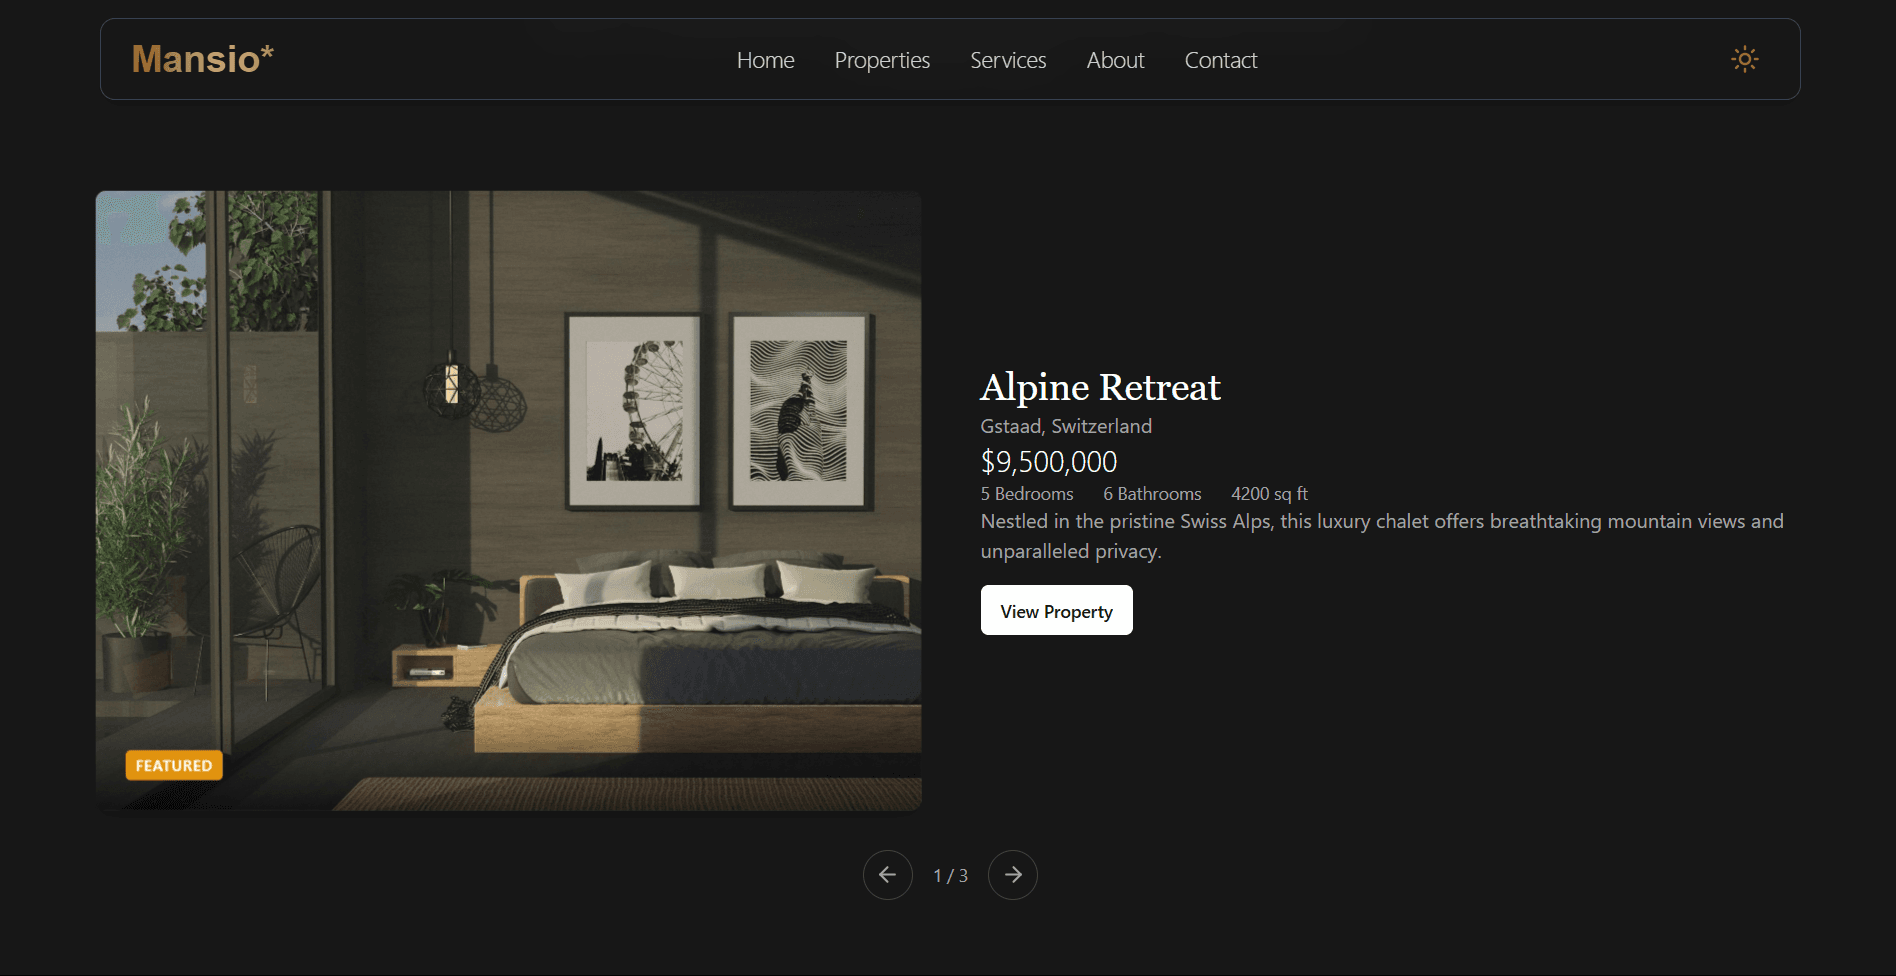Open the Contact nav link
The height and width of the screenshot is (976, 1896).
click(x=1221, y=60)
